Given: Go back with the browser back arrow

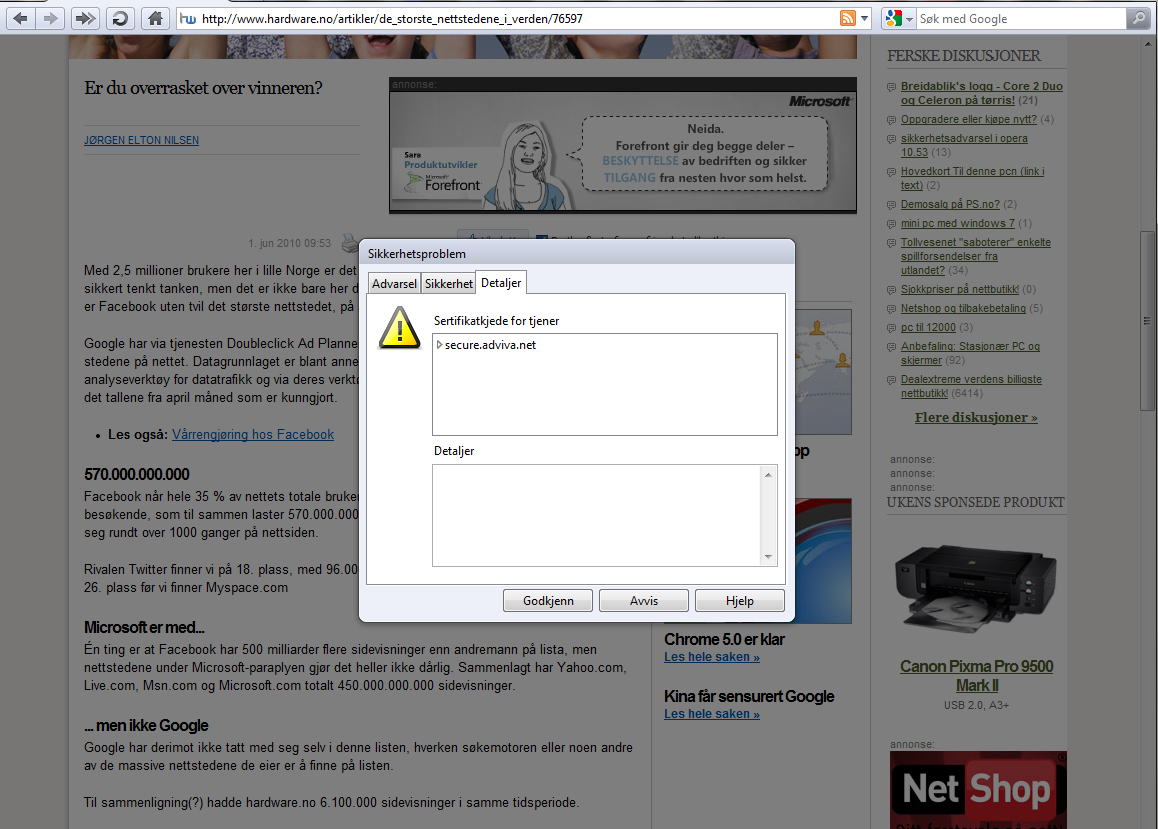Looking at the screenshot, I should (x=21, y=18).
